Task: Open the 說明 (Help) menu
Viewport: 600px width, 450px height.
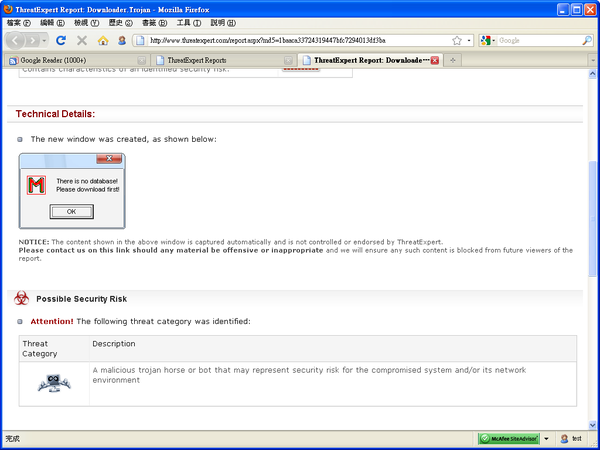Action: point(223,23)
